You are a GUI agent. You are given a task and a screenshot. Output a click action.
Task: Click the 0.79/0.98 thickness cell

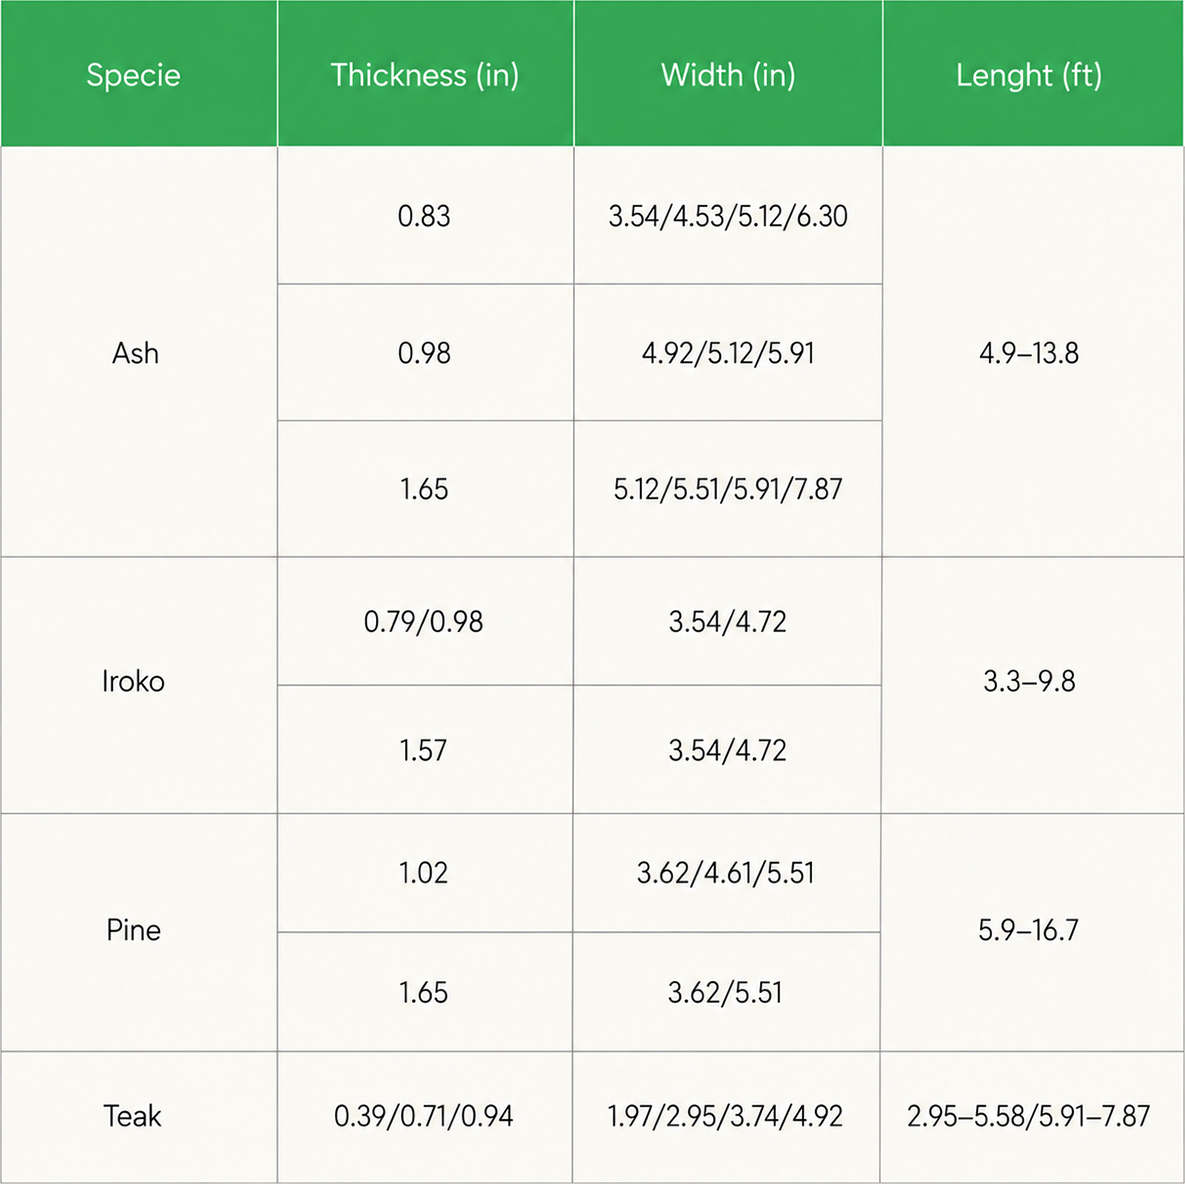tap(425, 621)
